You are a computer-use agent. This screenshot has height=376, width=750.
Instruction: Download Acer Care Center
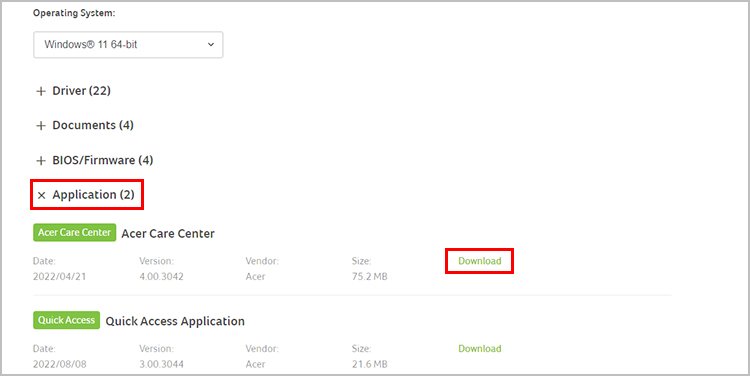click(x=480, y=261)
